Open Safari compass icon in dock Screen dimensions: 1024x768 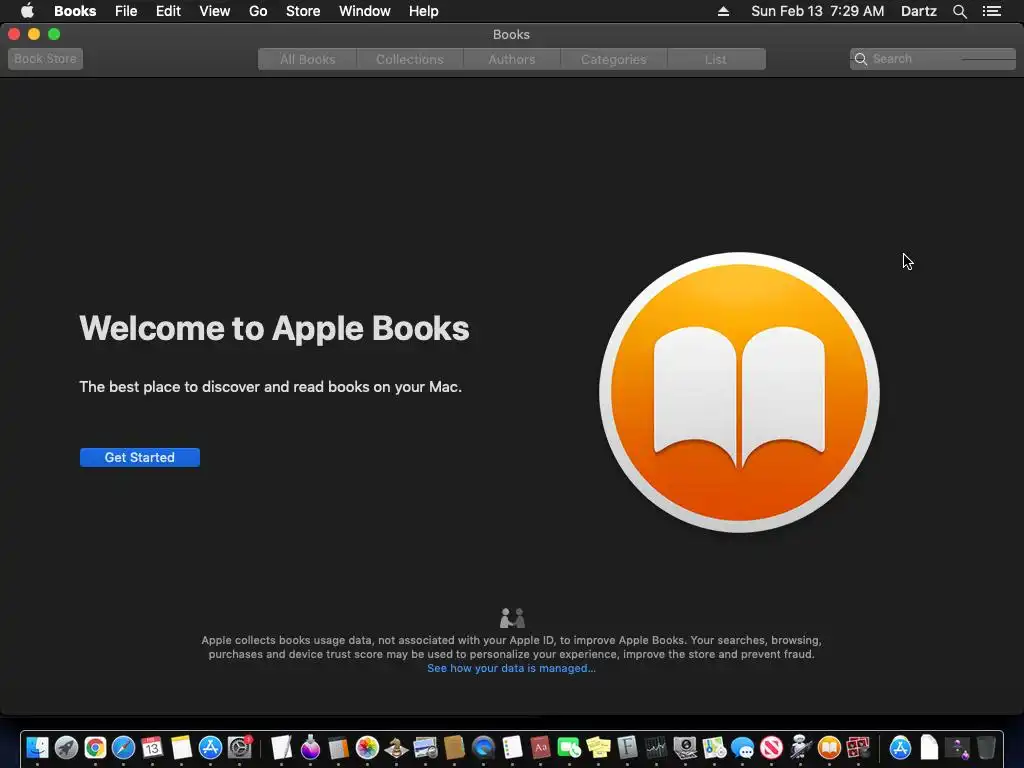(x=123, y=748)
